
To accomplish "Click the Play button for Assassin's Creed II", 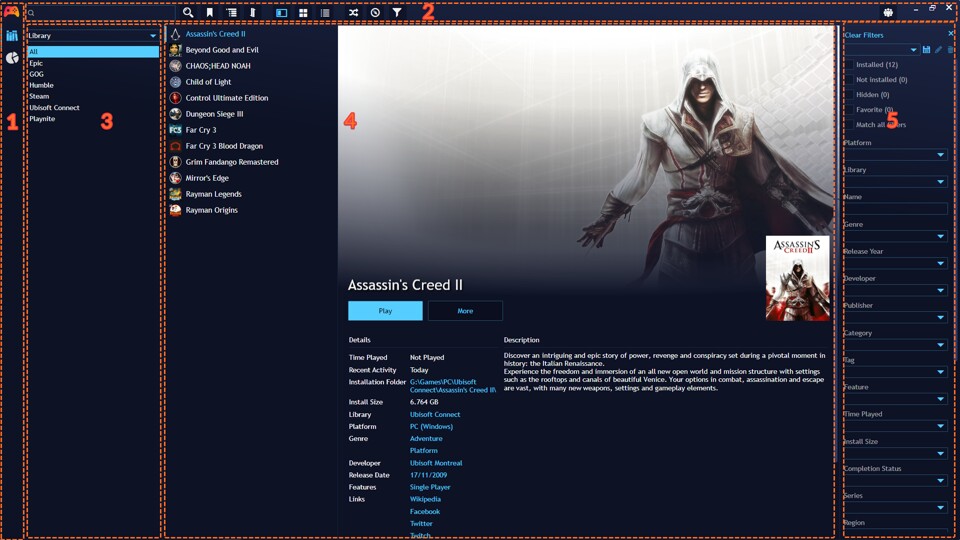I will click(x=385, y=310).
